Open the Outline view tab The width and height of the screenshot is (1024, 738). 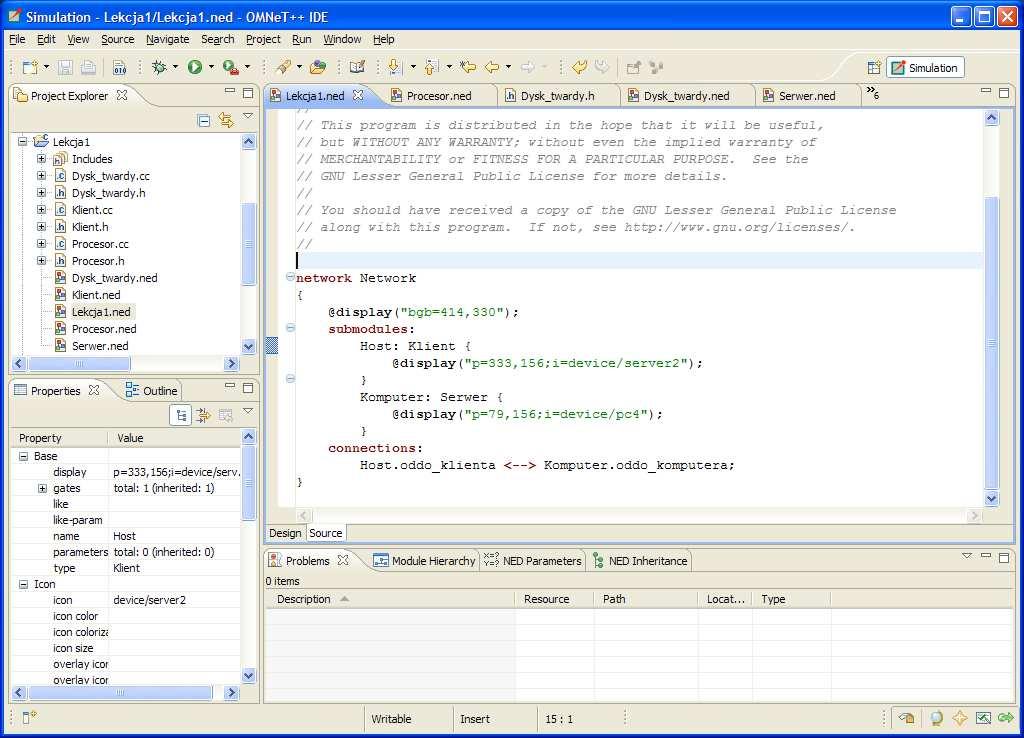pos(152,391)
